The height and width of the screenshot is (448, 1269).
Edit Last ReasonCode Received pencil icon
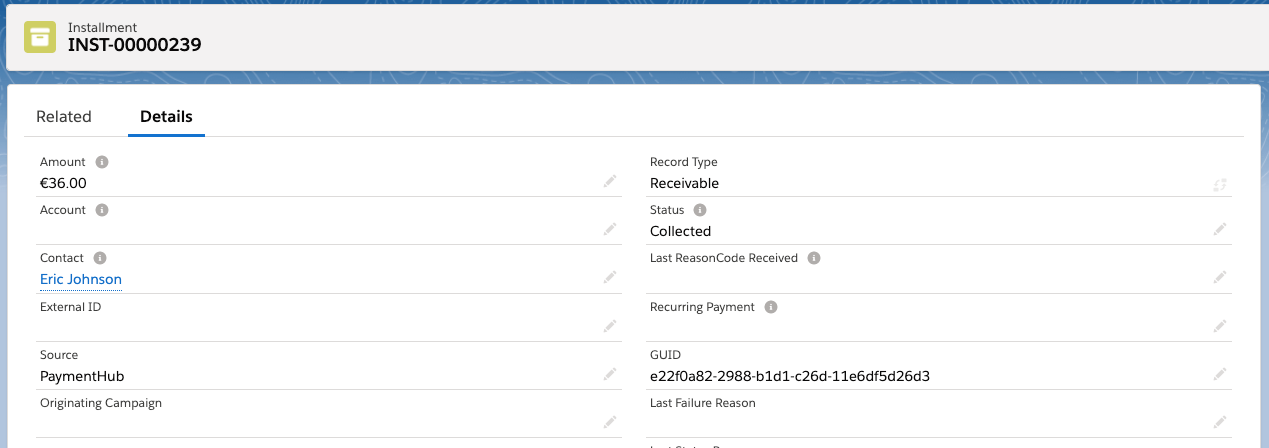click(1220, 278)
